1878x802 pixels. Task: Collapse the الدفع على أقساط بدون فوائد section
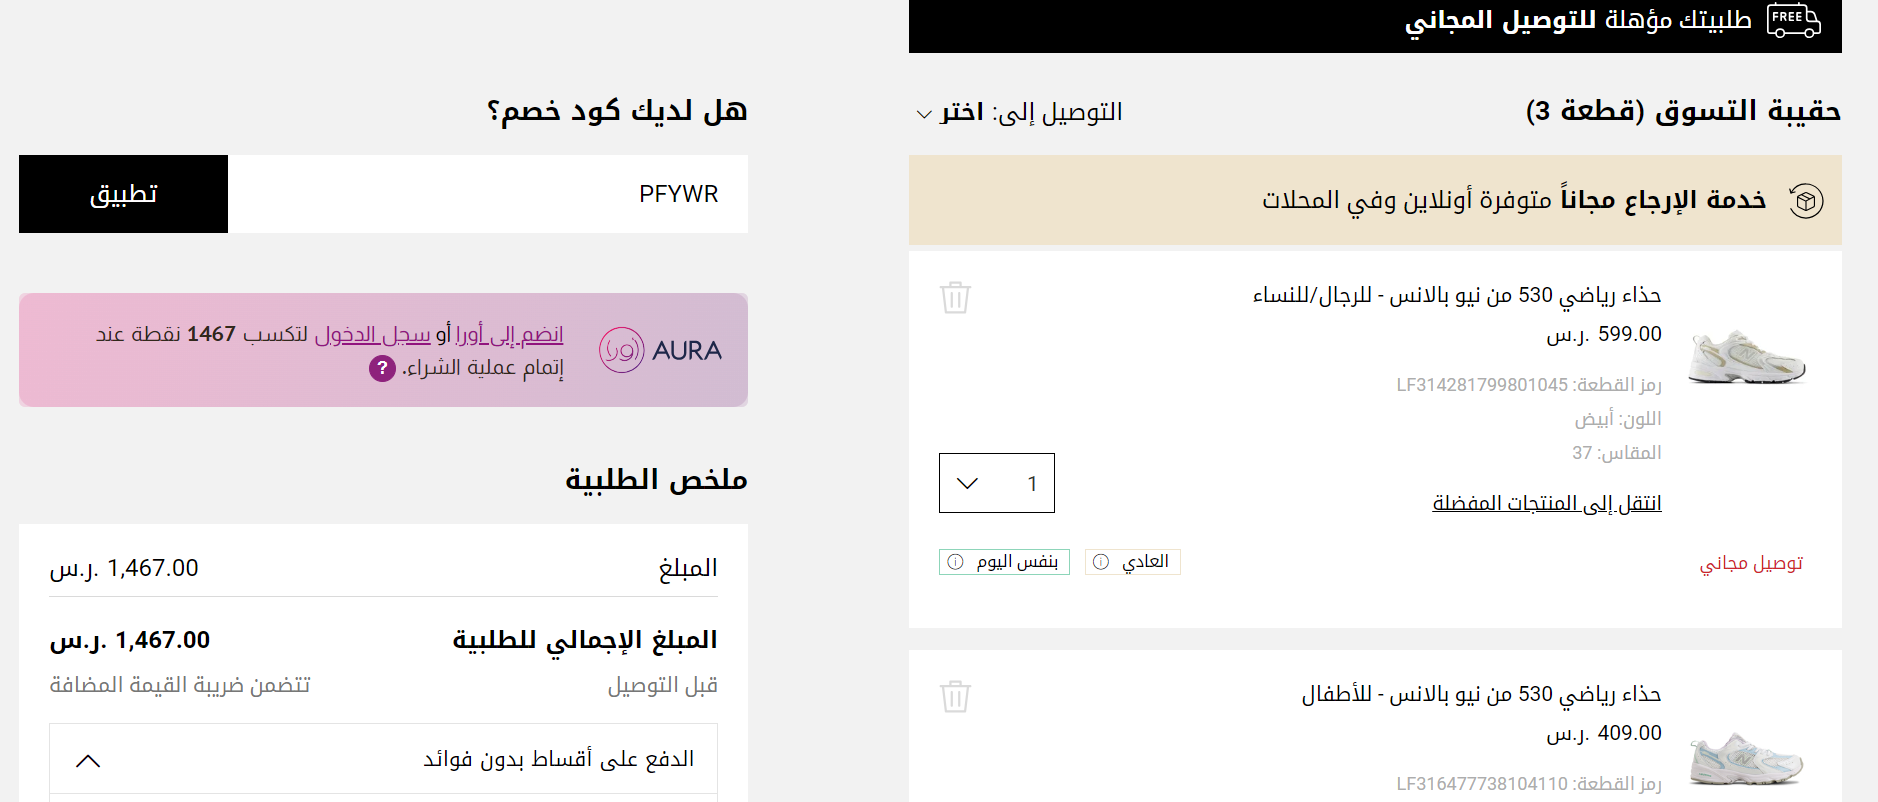click(x=88, y=761)
